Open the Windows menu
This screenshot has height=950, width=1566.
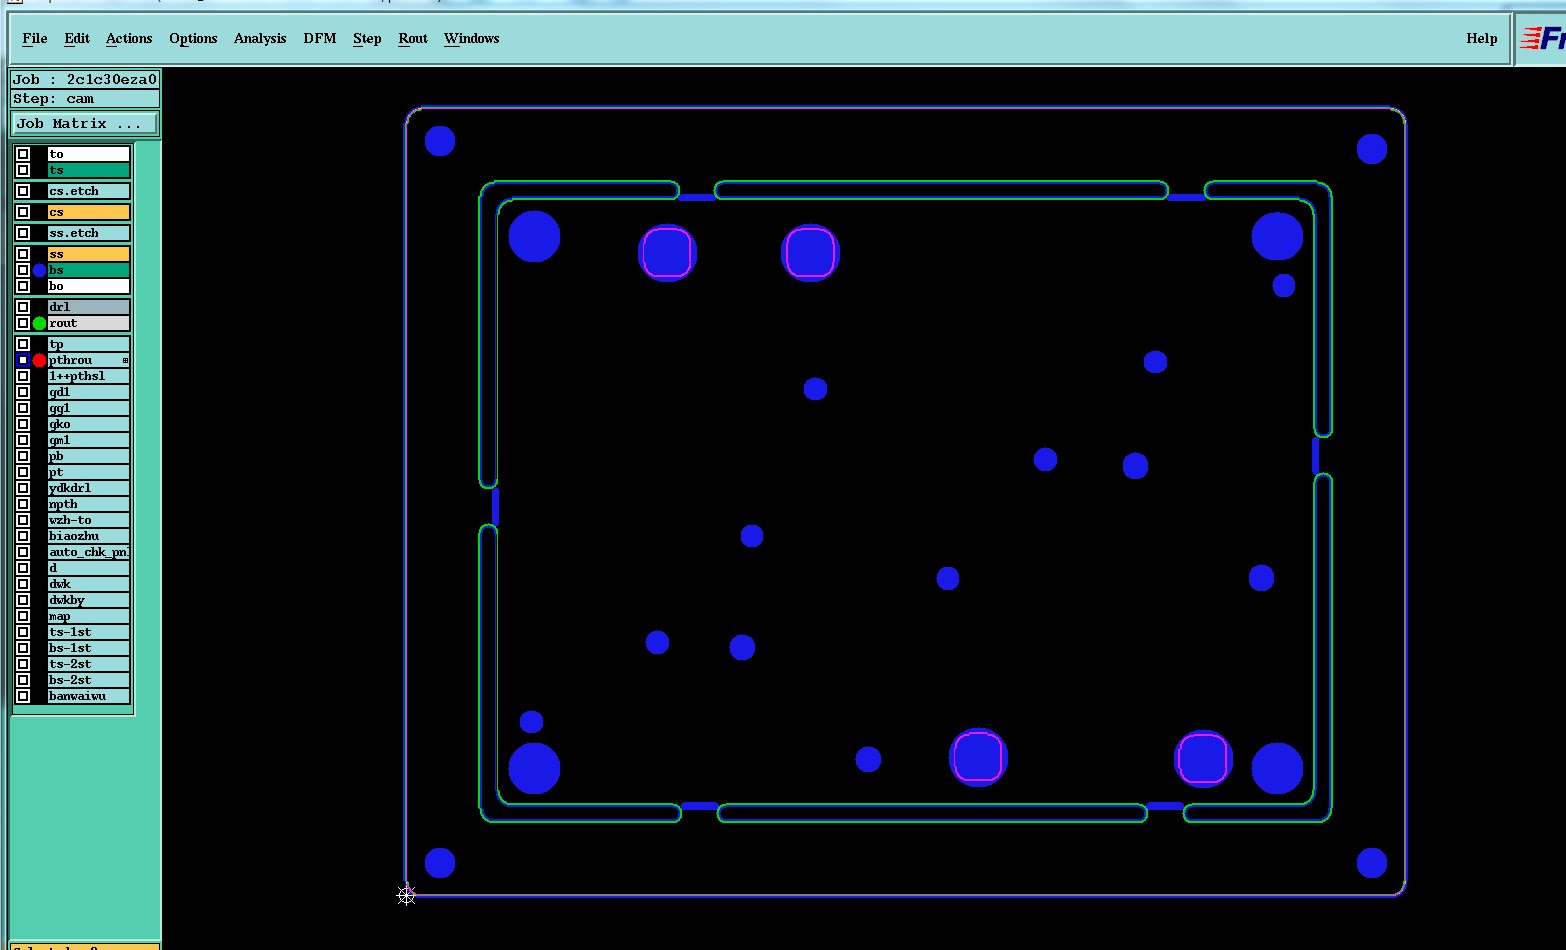[472, 38]
